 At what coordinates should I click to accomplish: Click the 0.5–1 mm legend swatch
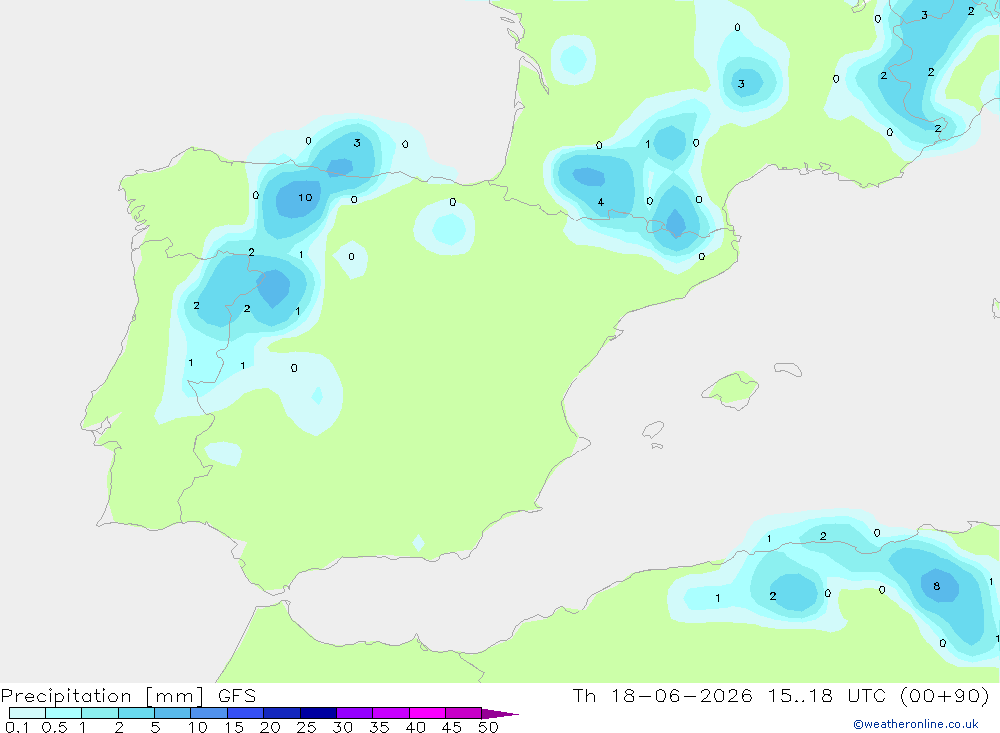coord(64,713)
